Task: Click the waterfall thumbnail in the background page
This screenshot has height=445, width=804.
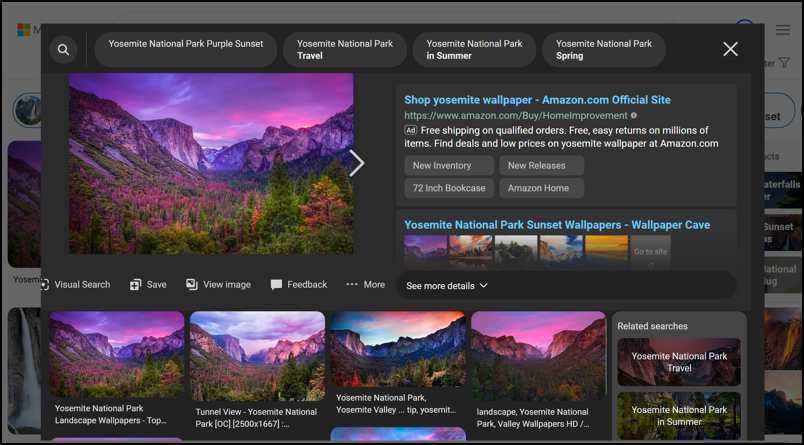Action: point(24,370)
